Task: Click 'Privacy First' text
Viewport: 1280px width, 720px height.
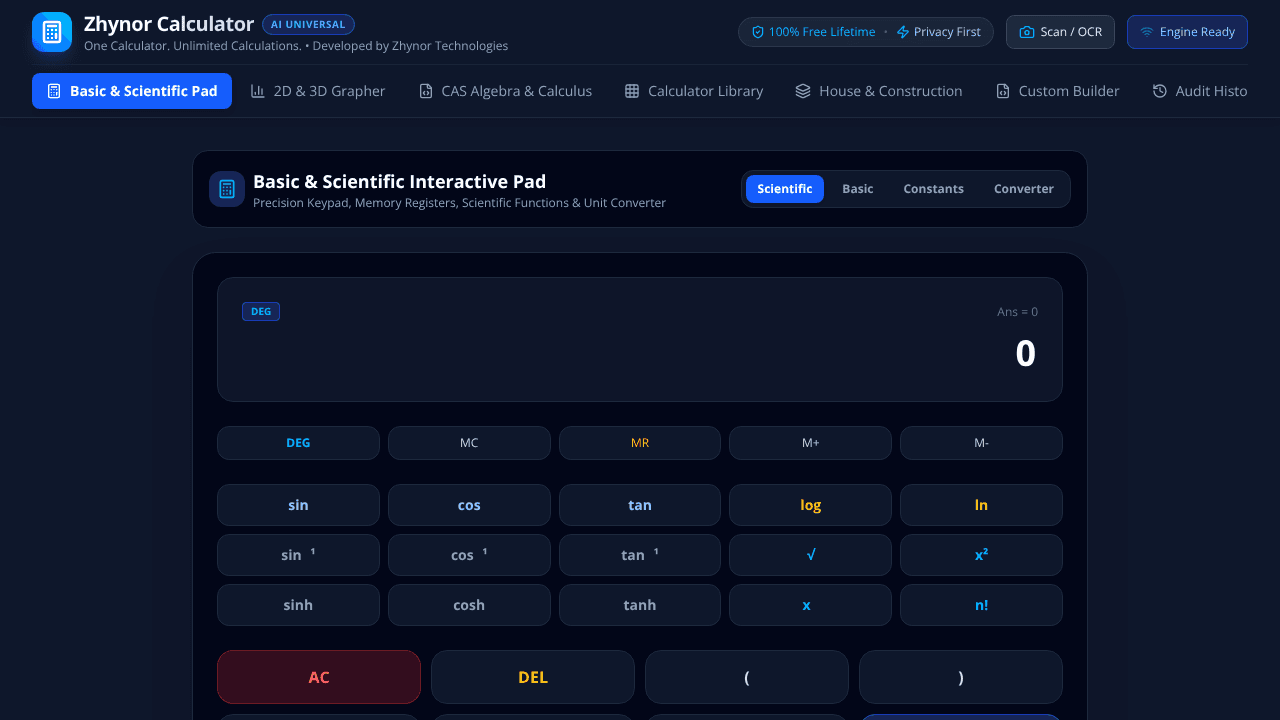Action: pyautogui.click(x=947, y=32)
